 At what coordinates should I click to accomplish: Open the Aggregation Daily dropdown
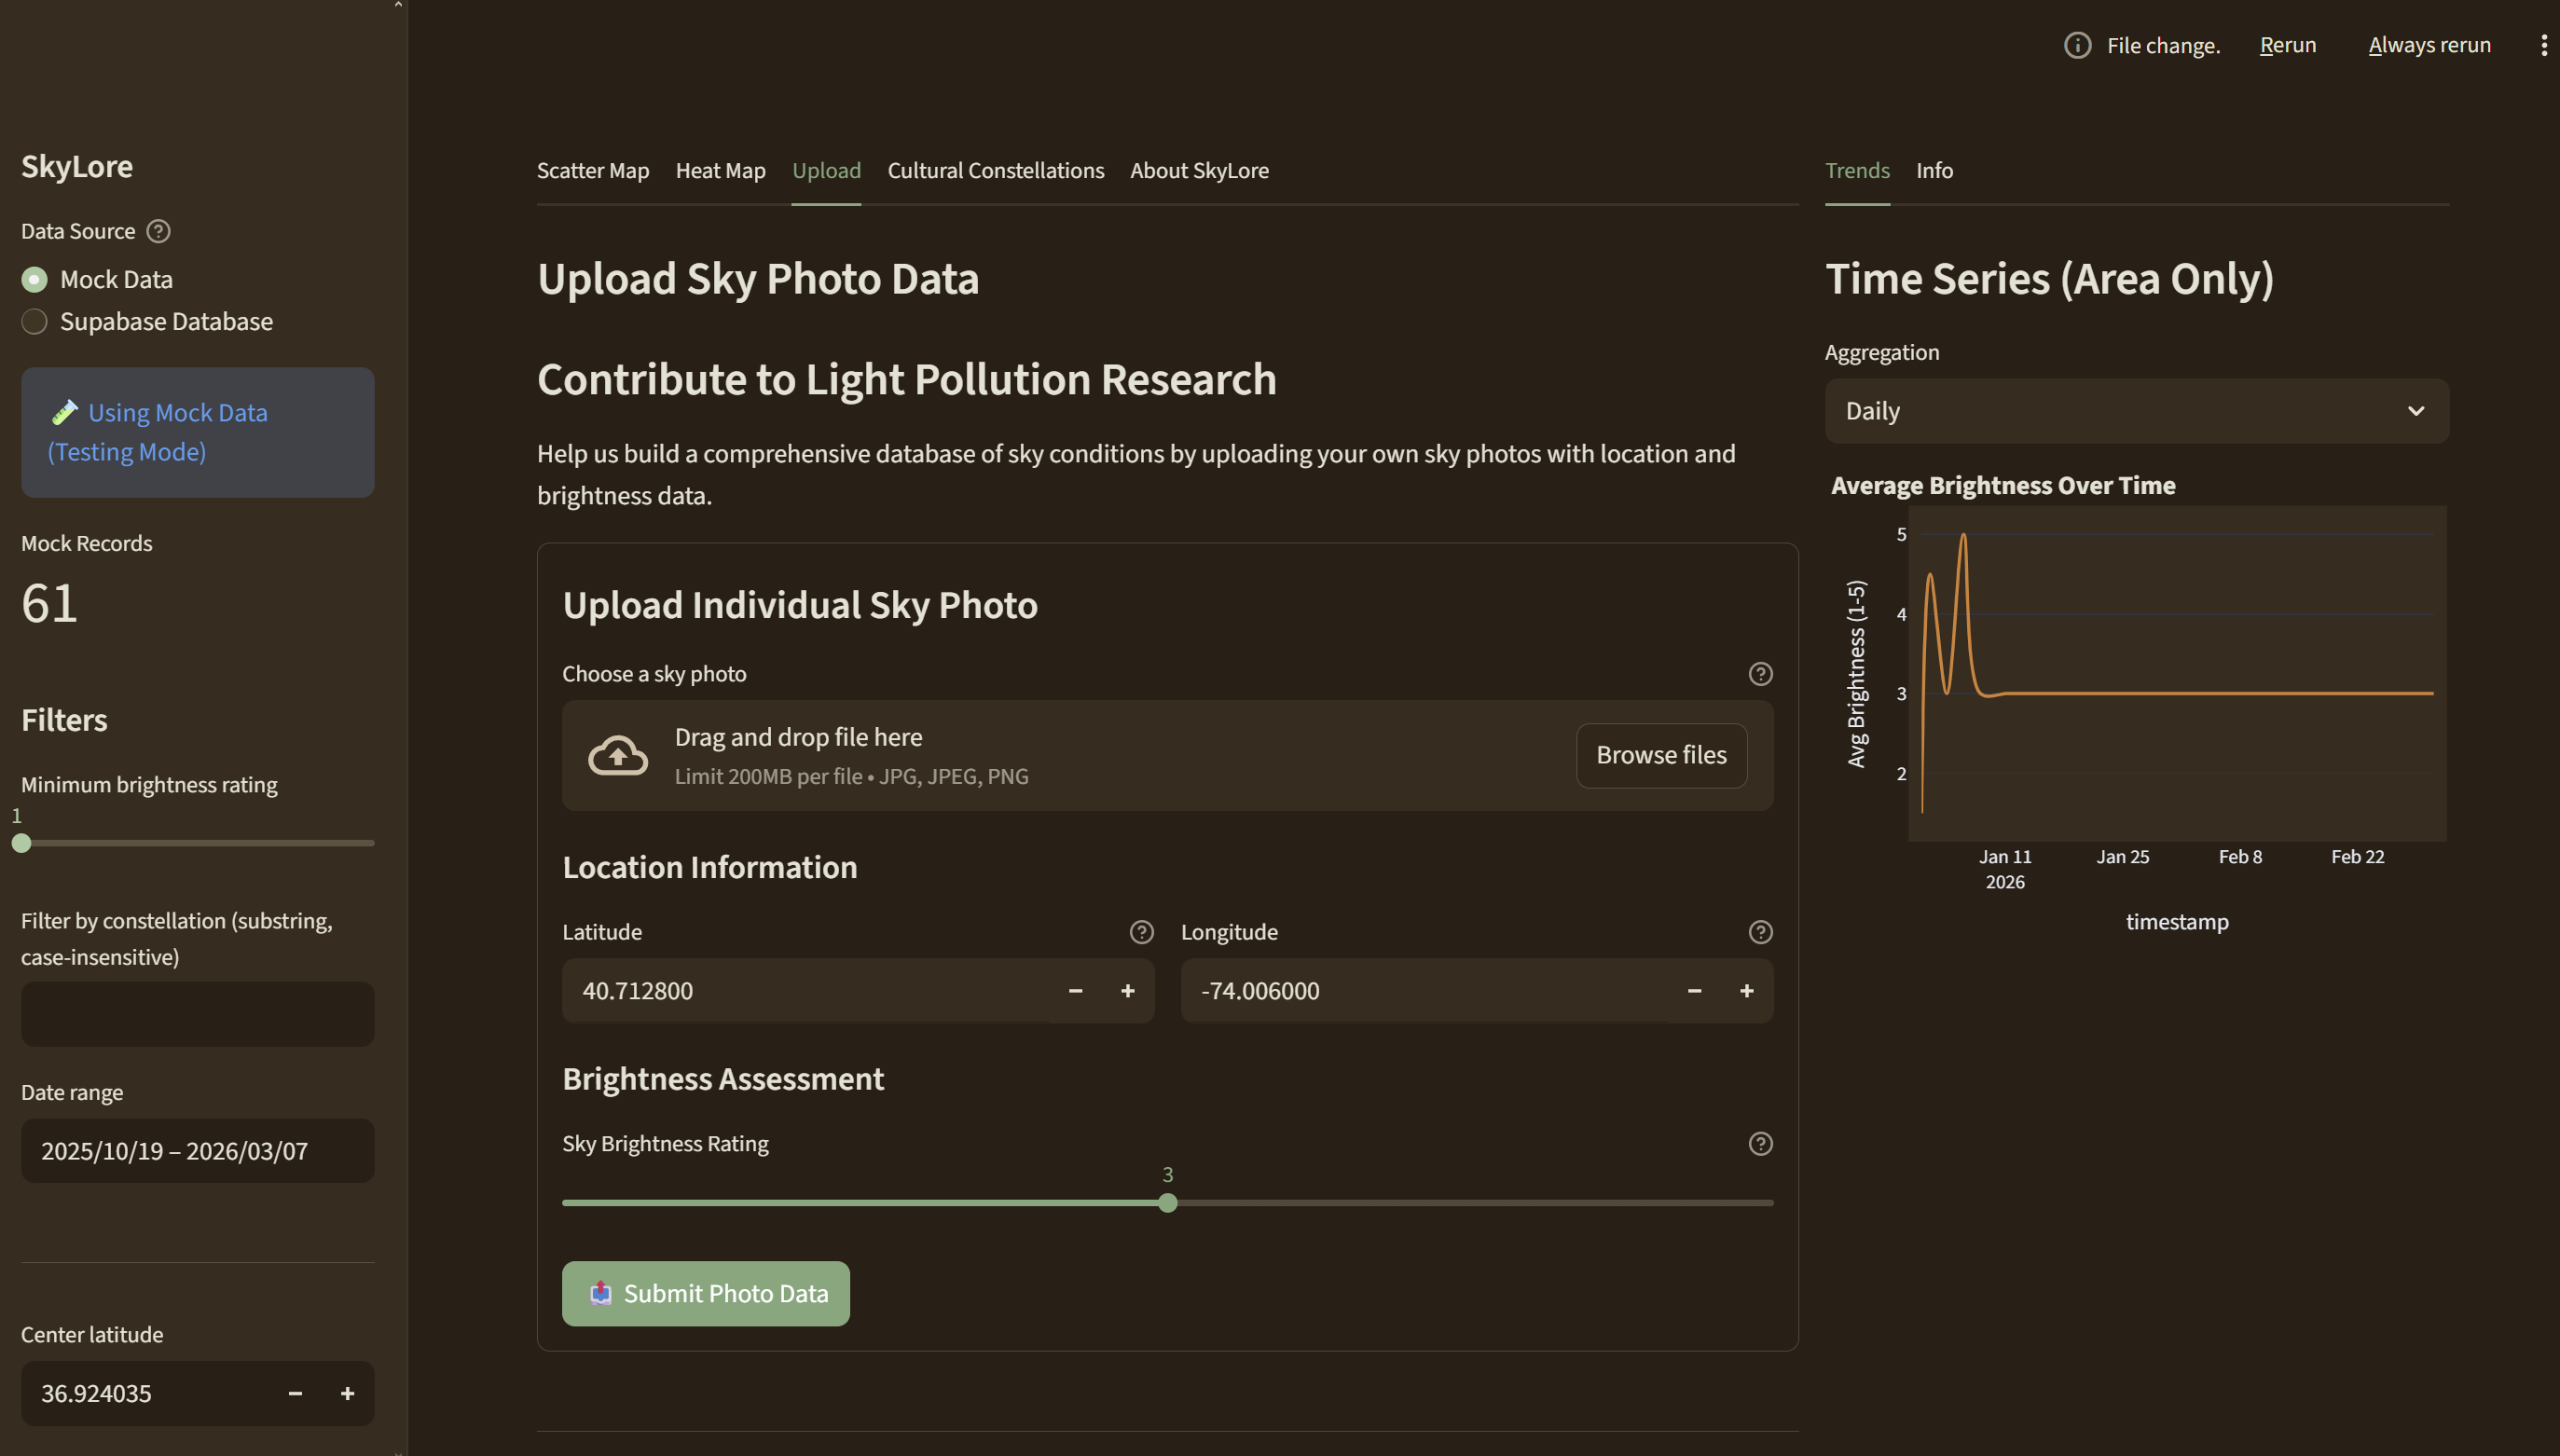[2136, 411]
